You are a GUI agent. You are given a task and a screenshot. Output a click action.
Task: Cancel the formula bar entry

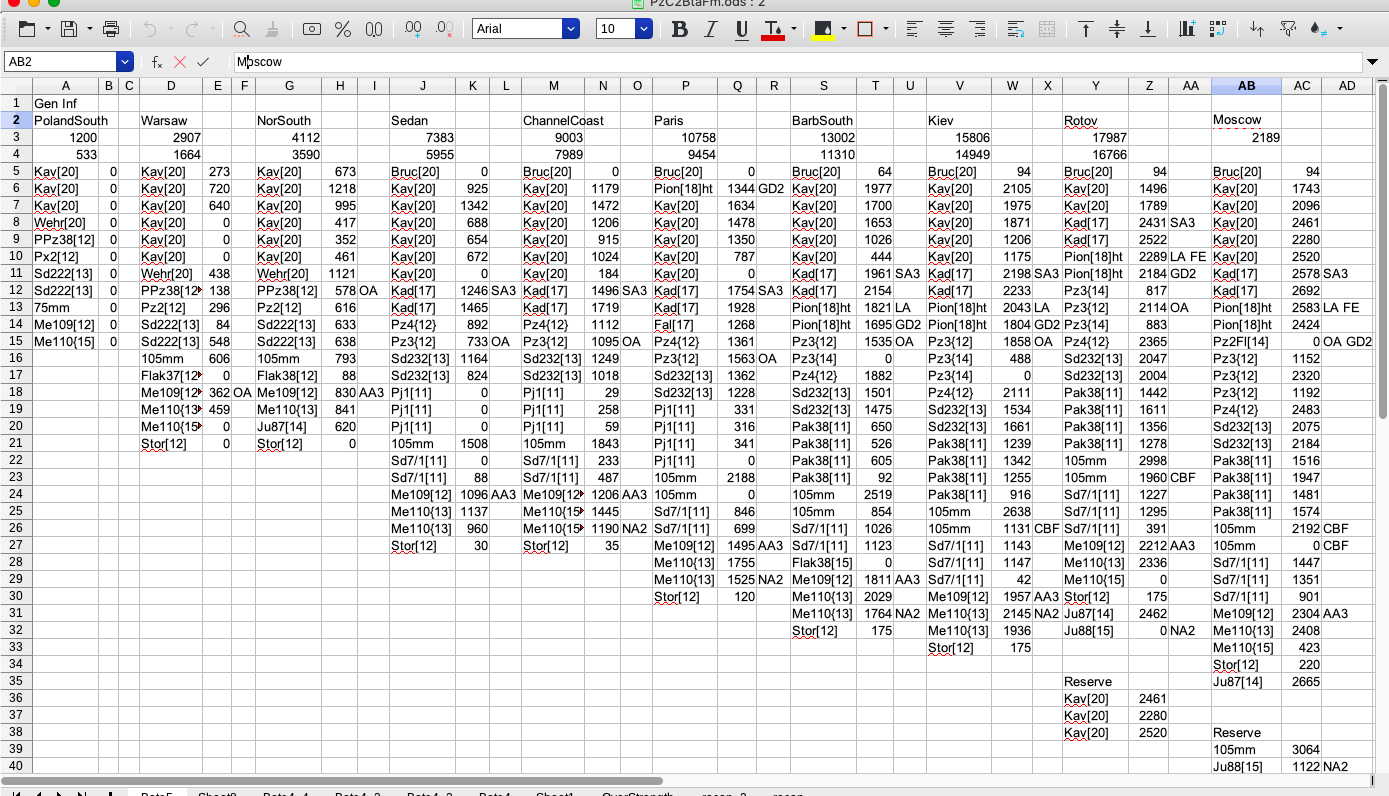(180, 62)
